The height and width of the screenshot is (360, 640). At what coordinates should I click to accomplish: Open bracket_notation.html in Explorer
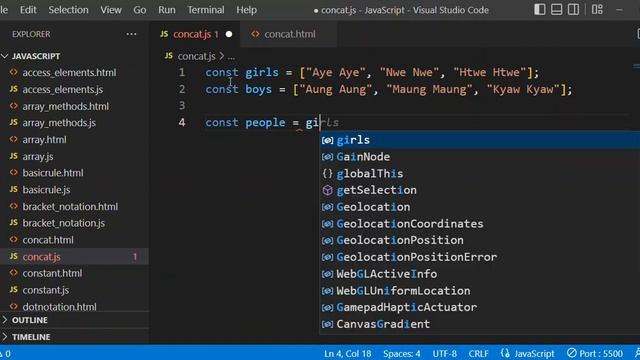70,207
